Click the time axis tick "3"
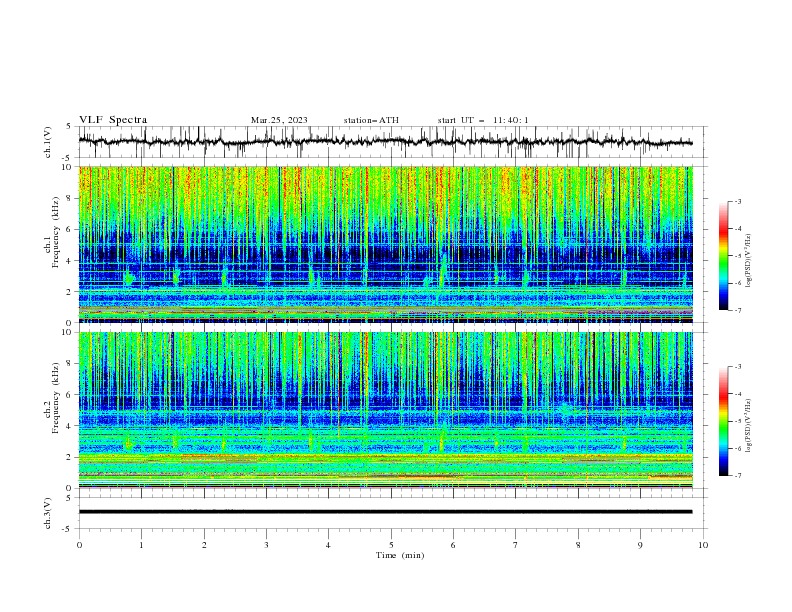This screenshot has height=612, width=792. pos(267,545)
